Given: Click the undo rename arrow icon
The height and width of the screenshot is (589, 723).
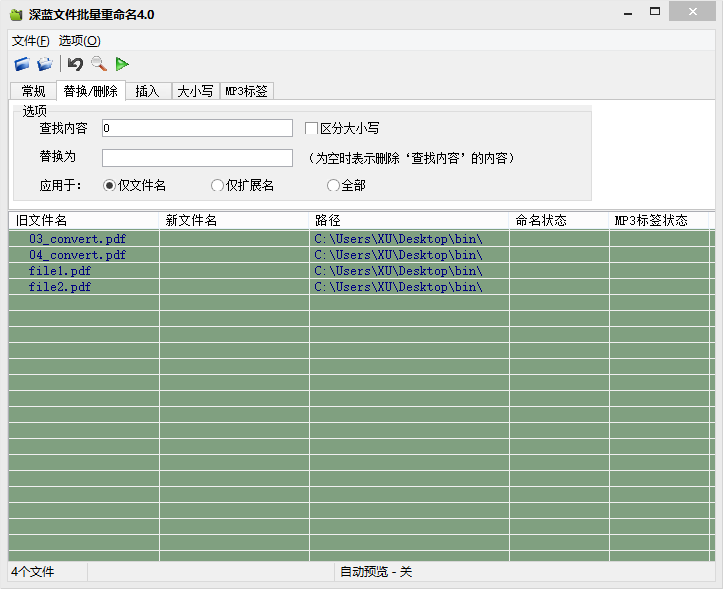Looking at the screenshot, I should (75, 64).
